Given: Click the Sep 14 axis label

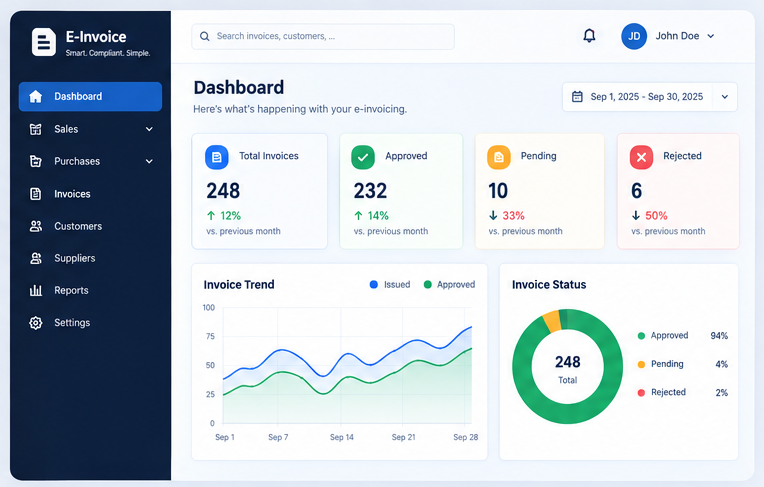Looking at the screenshot, I should click(x=342, y=437).
